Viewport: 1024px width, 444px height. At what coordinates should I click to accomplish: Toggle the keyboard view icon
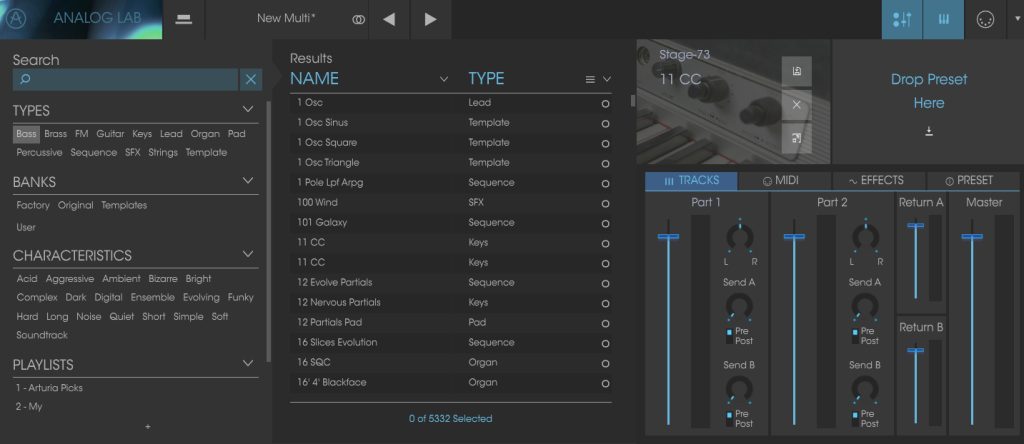pyautogui.click(x=944, y=20)
